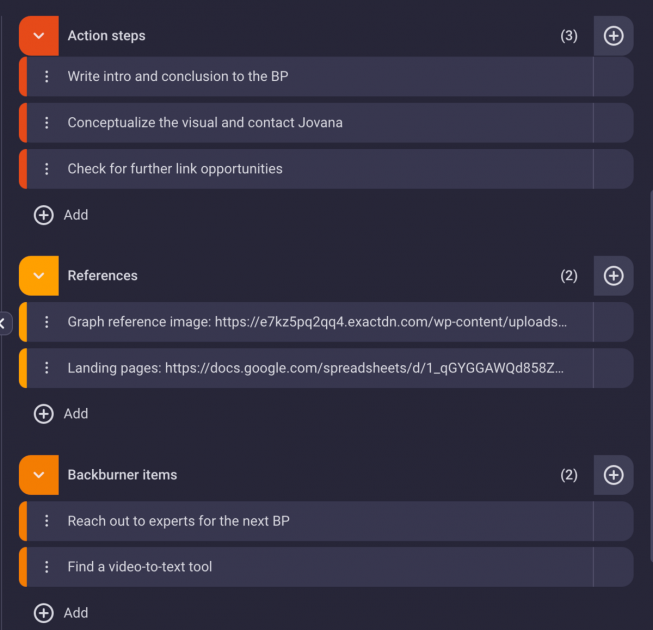
Task: Click Add below the References list
Action: coord(61,414)
